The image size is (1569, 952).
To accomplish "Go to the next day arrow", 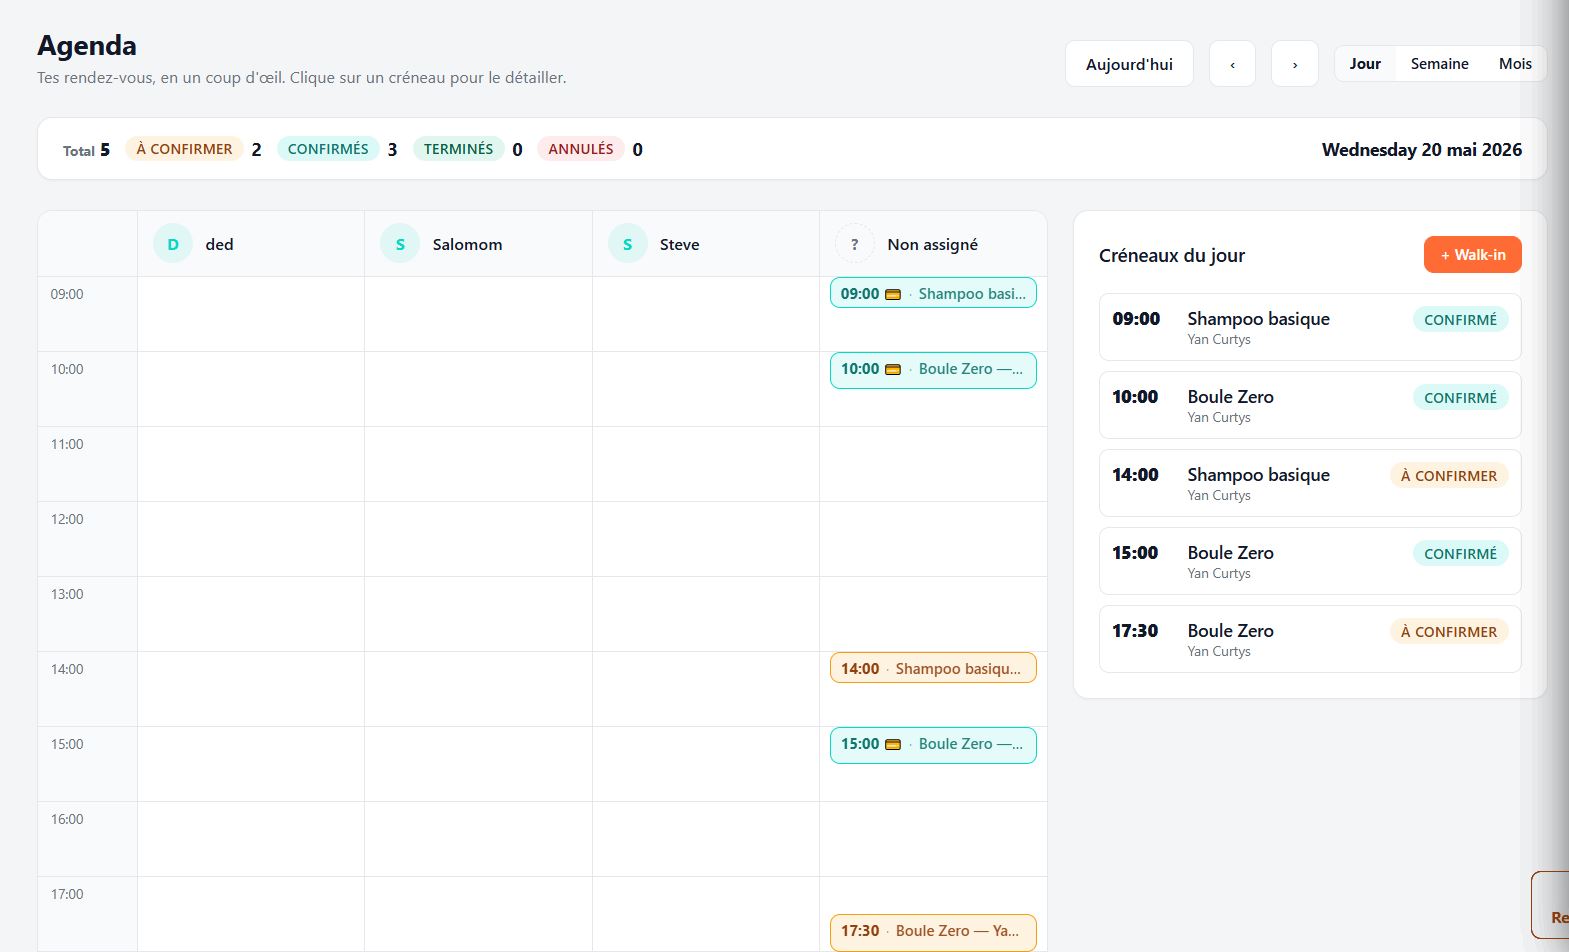I will point(1295,64).
